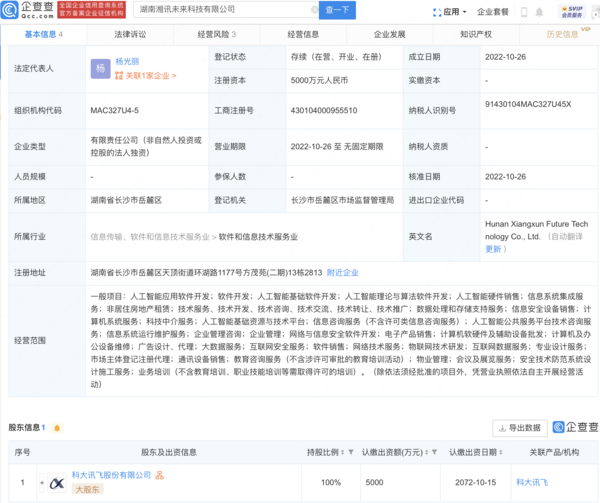
Task: Open the 经营信息 tab
Action: click(x=303, y=34)
